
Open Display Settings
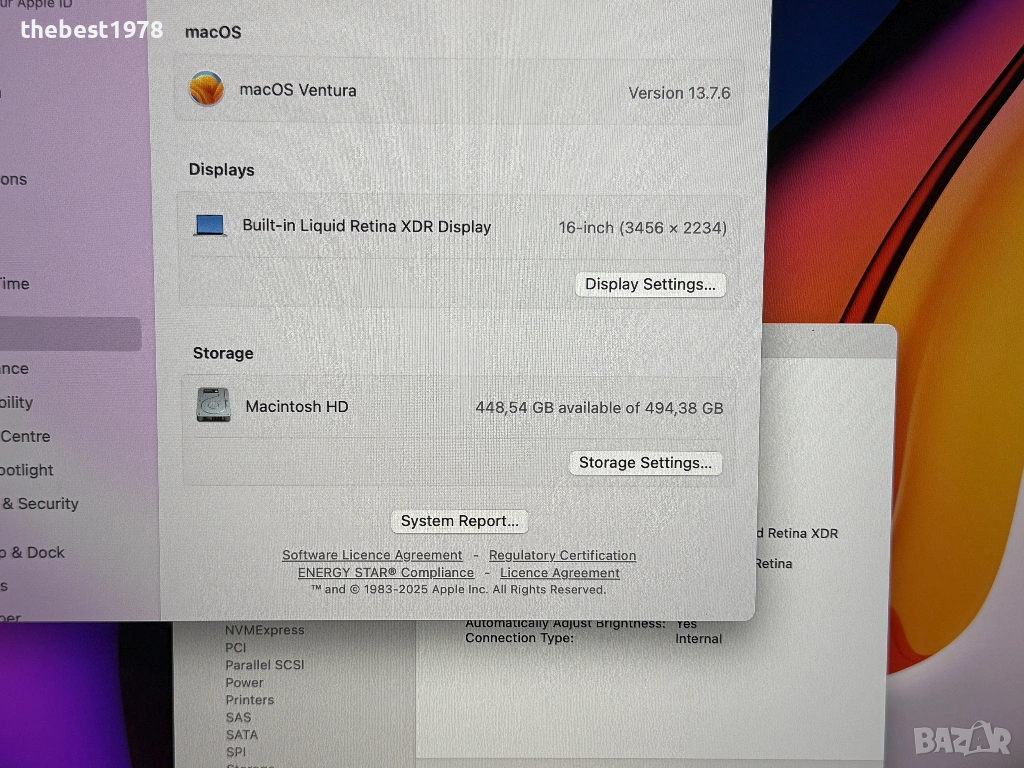click(650, 284)
